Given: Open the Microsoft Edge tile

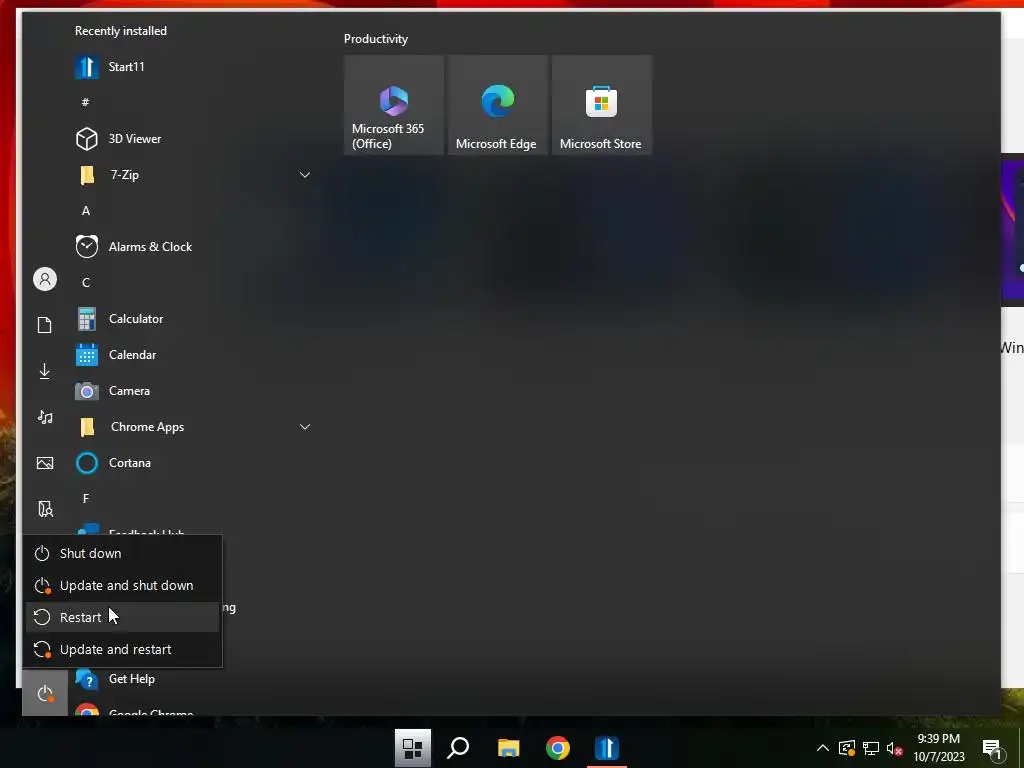Looking at the screenshot, I should click(x=498, y=105).
